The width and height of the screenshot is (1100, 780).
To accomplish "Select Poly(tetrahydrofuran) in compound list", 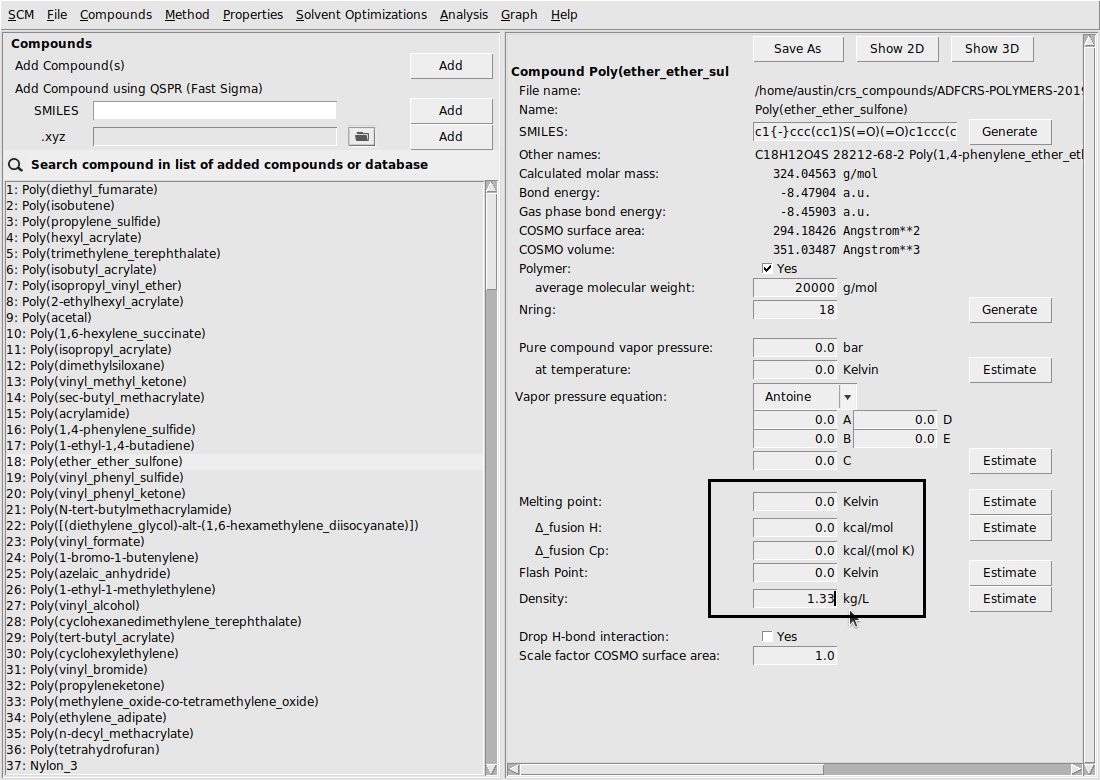I will (83, 749).
